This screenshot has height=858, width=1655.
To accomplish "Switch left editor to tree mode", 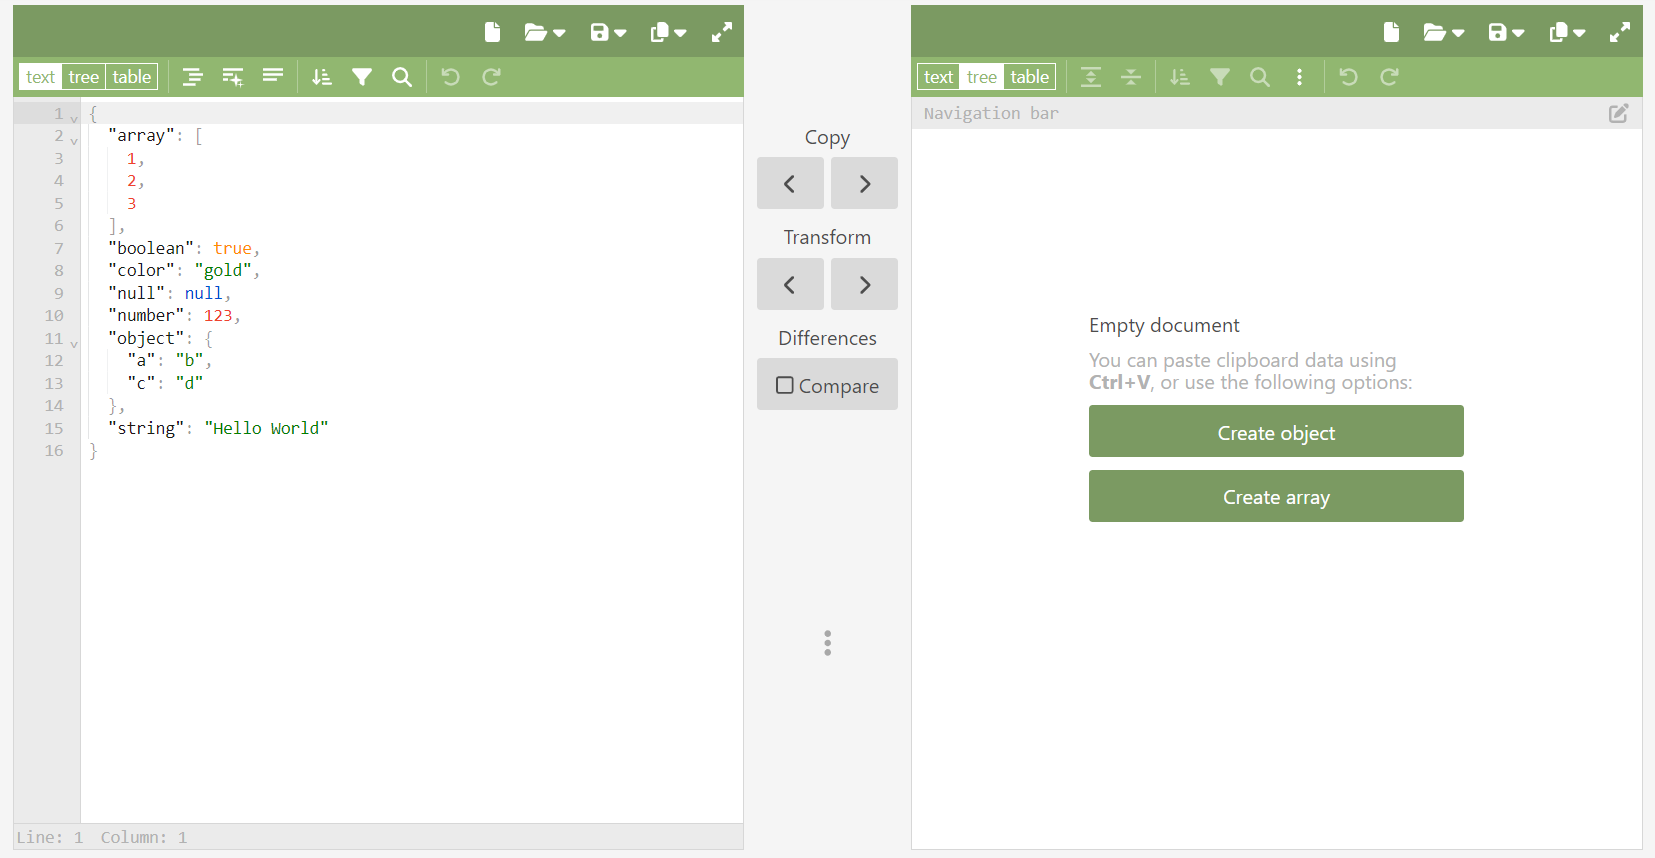I will [84, 77].
